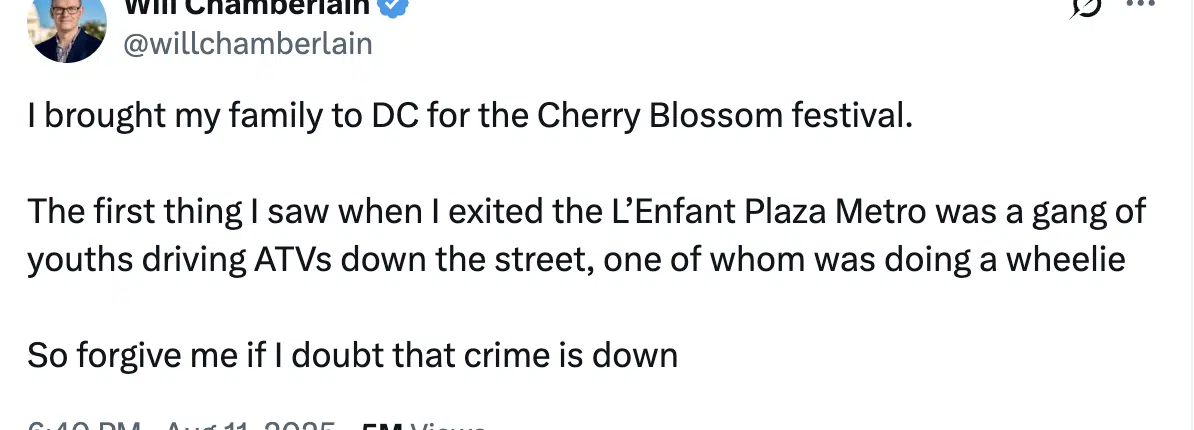Click the Will Chamberlain display name

[247, 8]
